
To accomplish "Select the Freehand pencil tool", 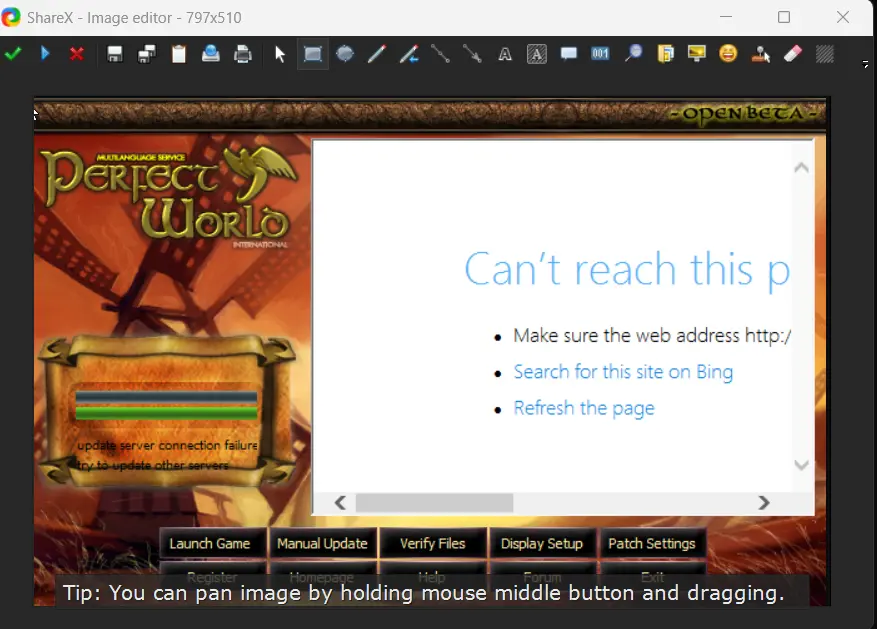I will click(x=377, y=54).
